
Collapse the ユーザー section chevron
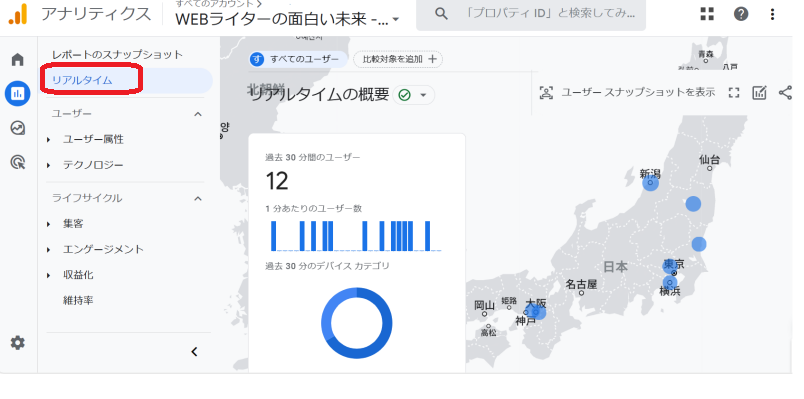(198, 114)
